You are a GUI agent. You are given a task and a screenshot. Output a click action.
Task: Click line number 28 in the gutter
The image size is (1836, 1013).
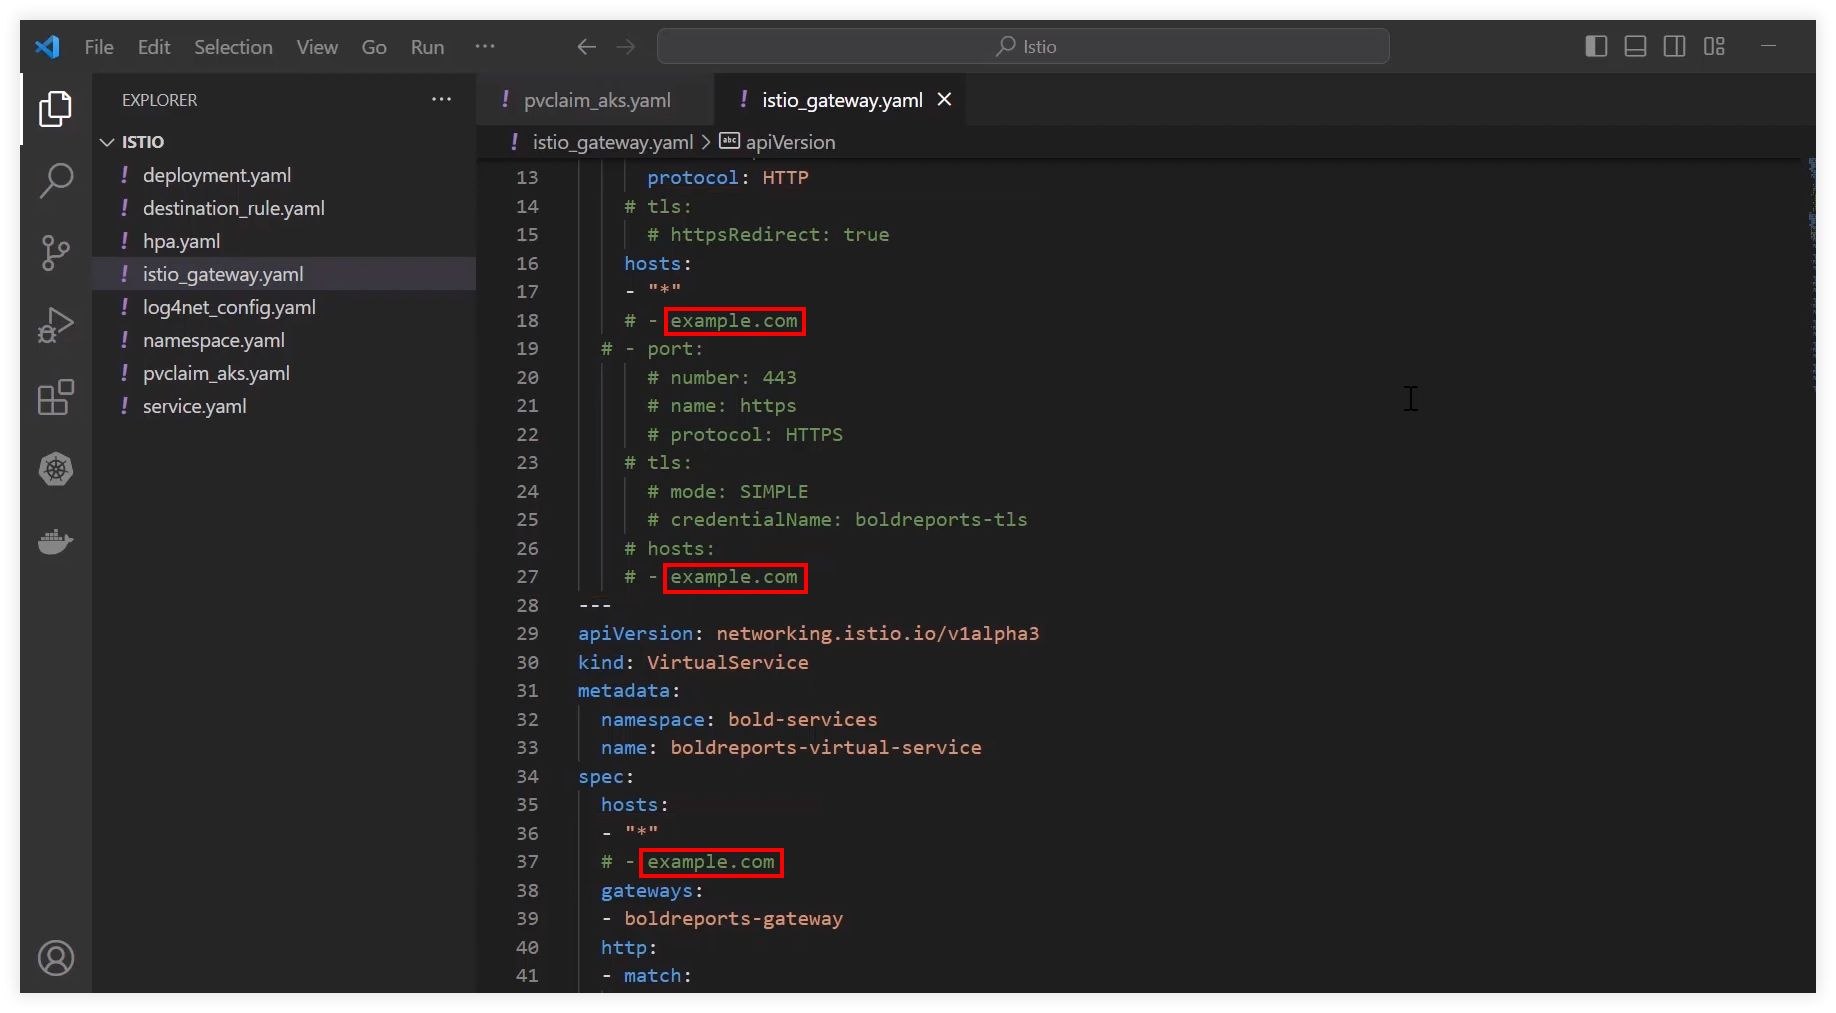[527, 605]
